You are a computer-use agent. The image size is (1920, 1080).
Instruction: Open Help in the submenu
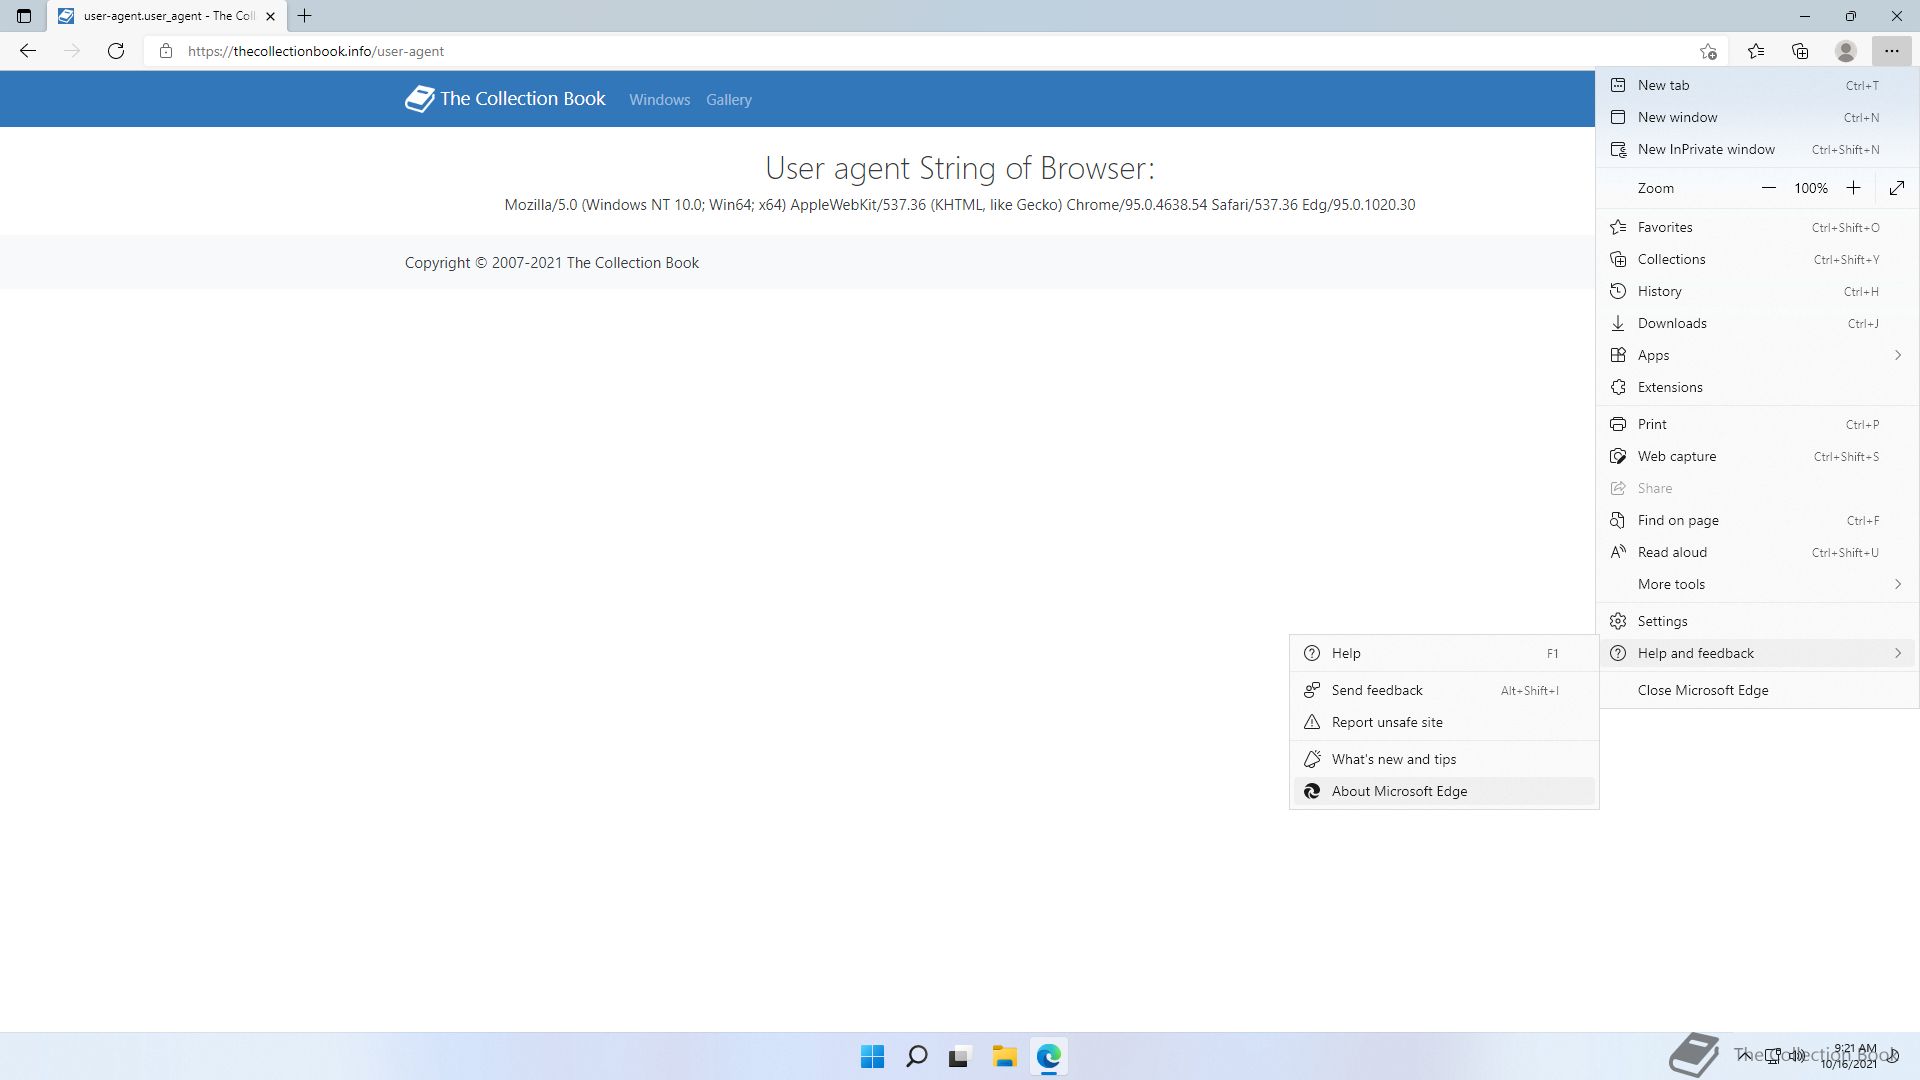(1444, 653)
